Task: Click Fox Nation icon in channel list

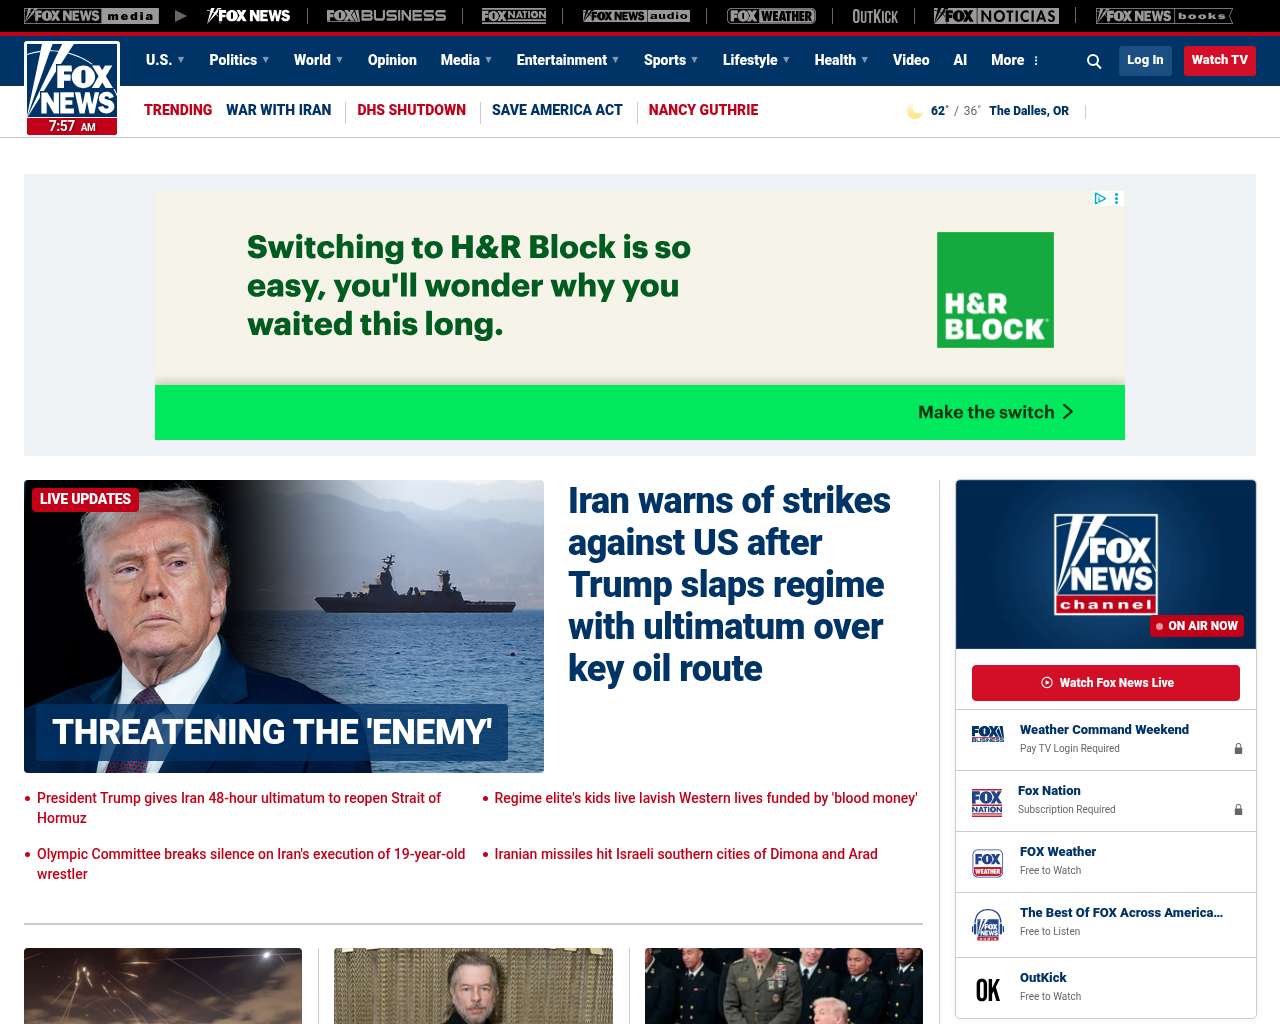Action: [987, 802]
